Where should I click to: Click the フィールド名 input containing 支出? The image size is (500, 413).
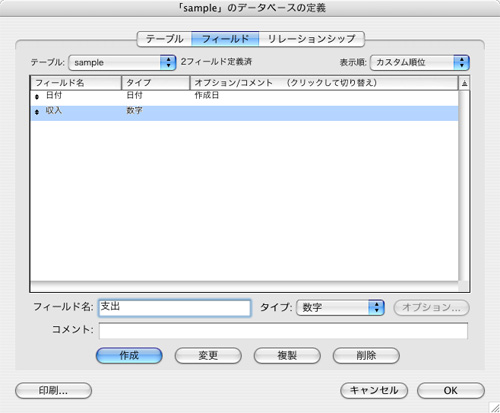(175, 308)
